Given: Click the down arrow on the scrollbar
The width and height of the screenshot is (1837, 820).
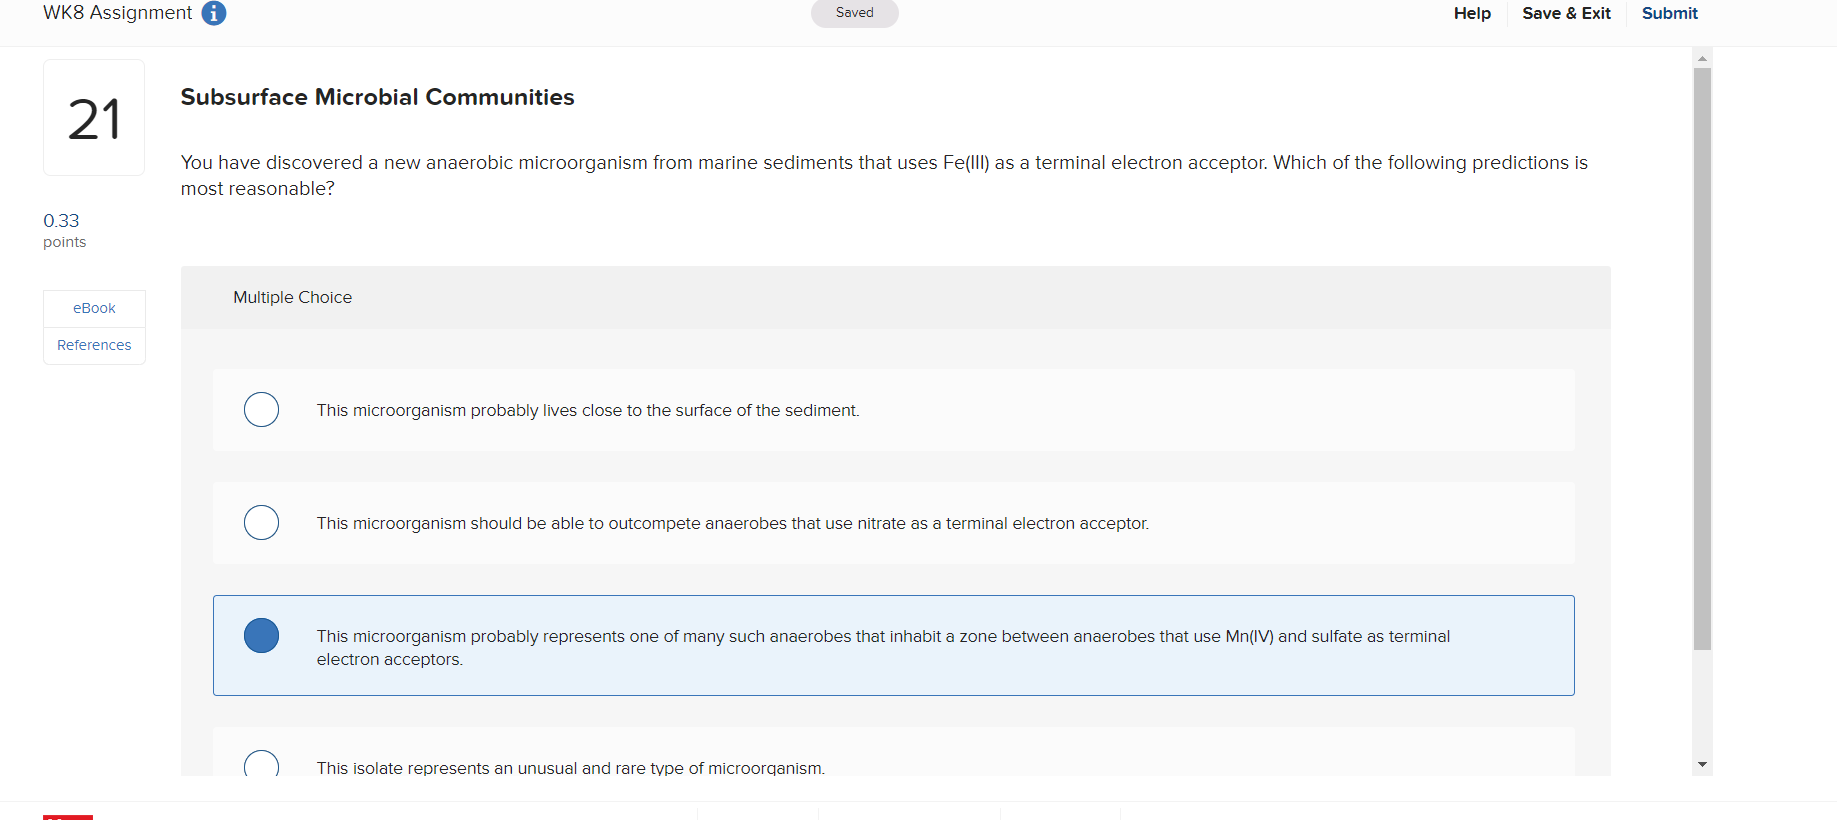Looking at the screenshot, I should (x=1701, y=763).
